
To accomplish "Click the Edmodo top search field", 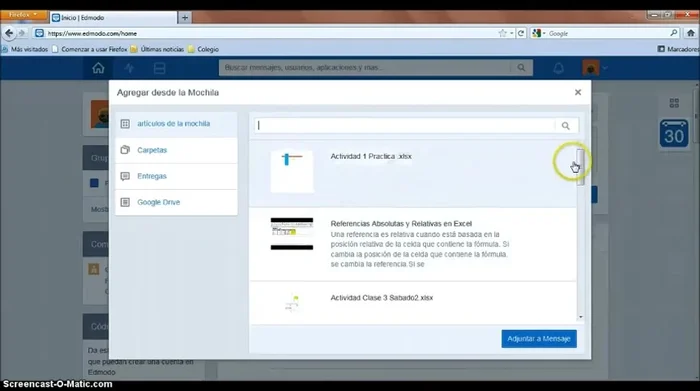I will coord(365,68).
